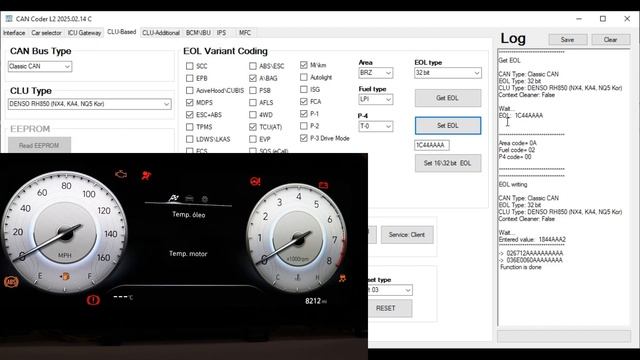The width and height of the screenshot is (640, 360).
Task: Enable the 4WD checkbox
Action: [x=253, y=115]
